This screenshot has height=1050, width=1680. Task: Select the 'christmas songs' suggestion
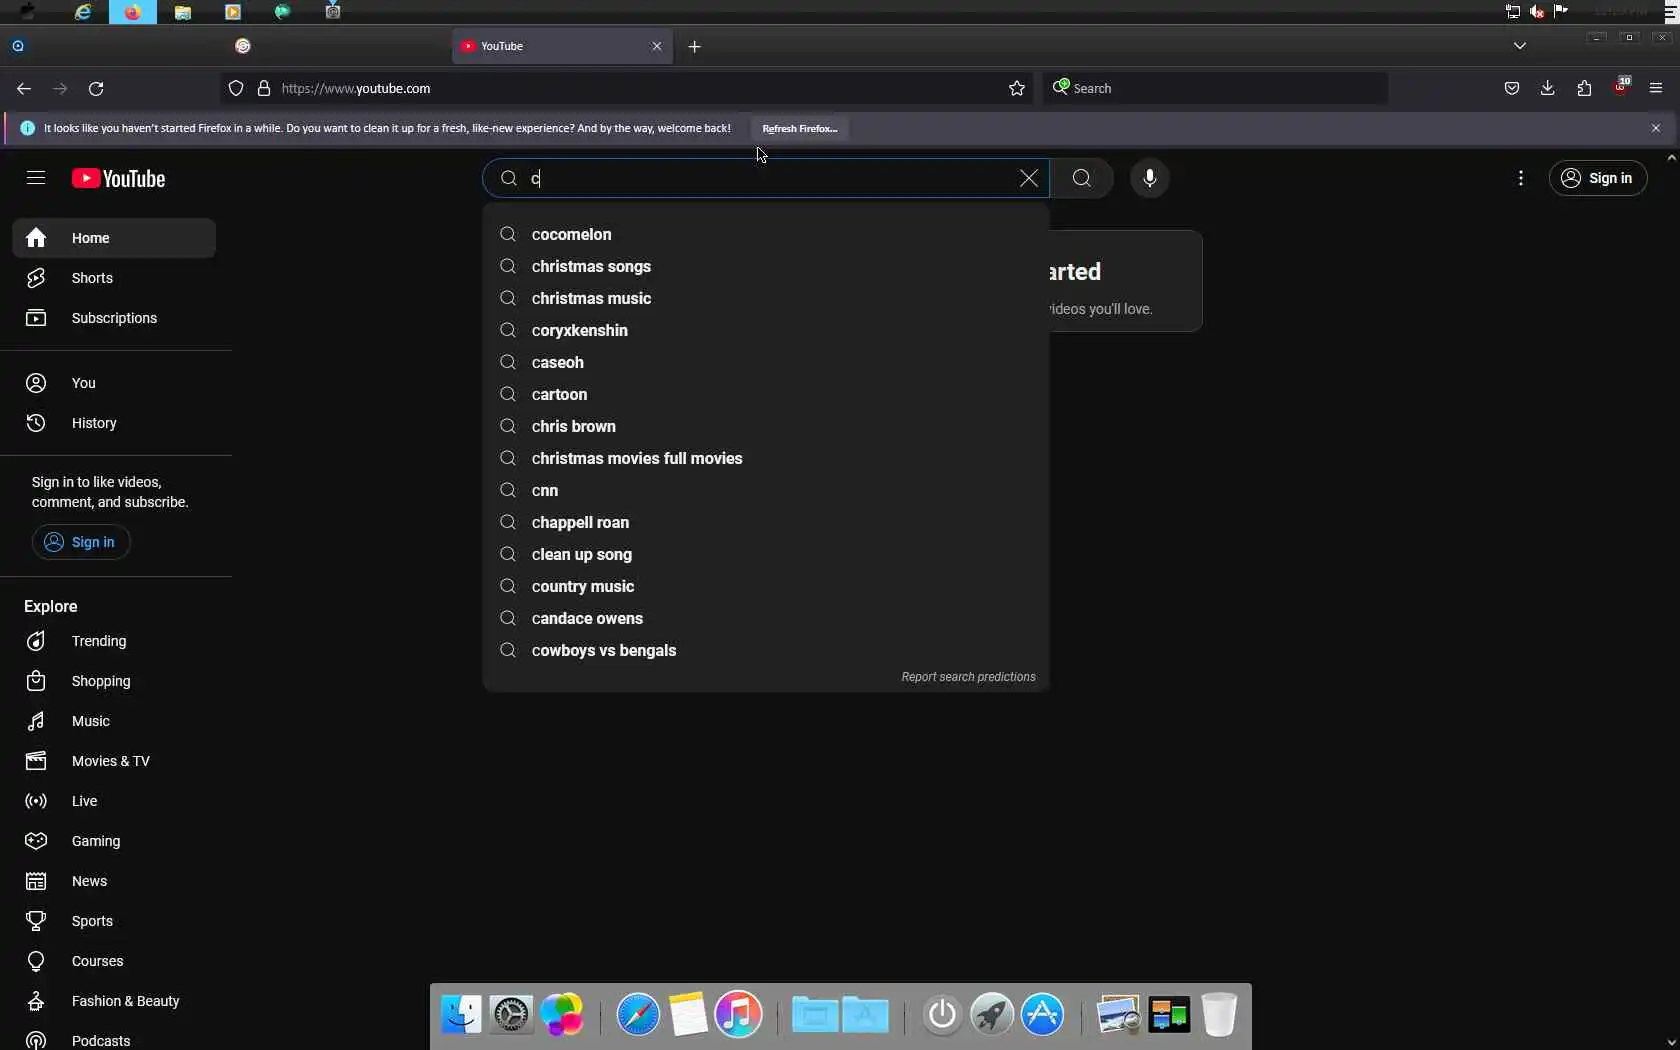pyautogui.click(x=766, y=266)
